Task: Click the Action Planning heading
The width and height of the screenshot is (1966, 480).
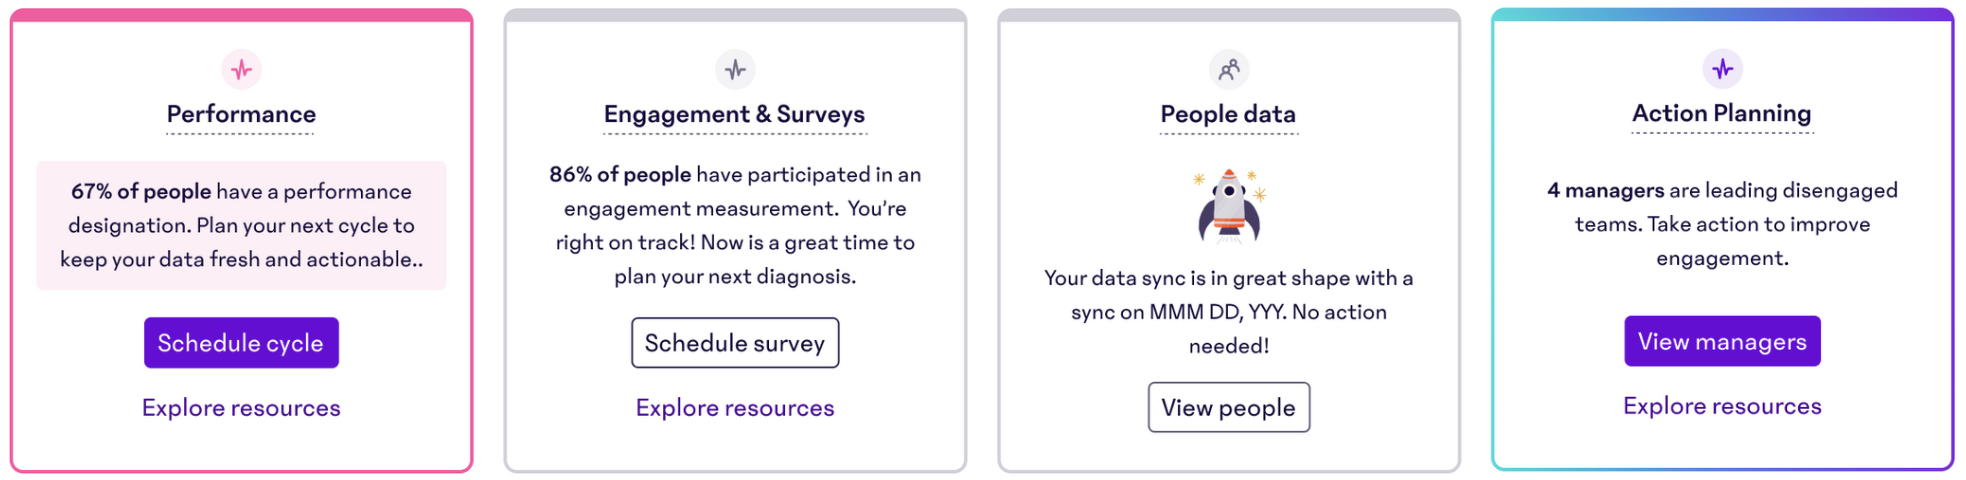Action: [x=1722, y=114]
